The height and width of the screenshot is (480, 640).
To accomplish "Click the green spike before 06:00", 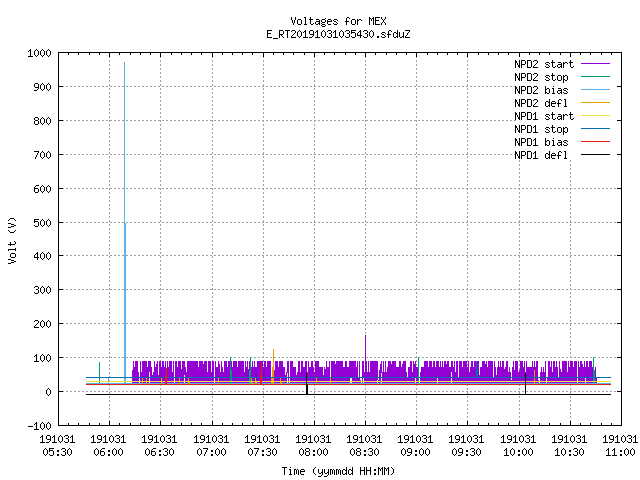I will pyautogui.click(x=99, y=371).
